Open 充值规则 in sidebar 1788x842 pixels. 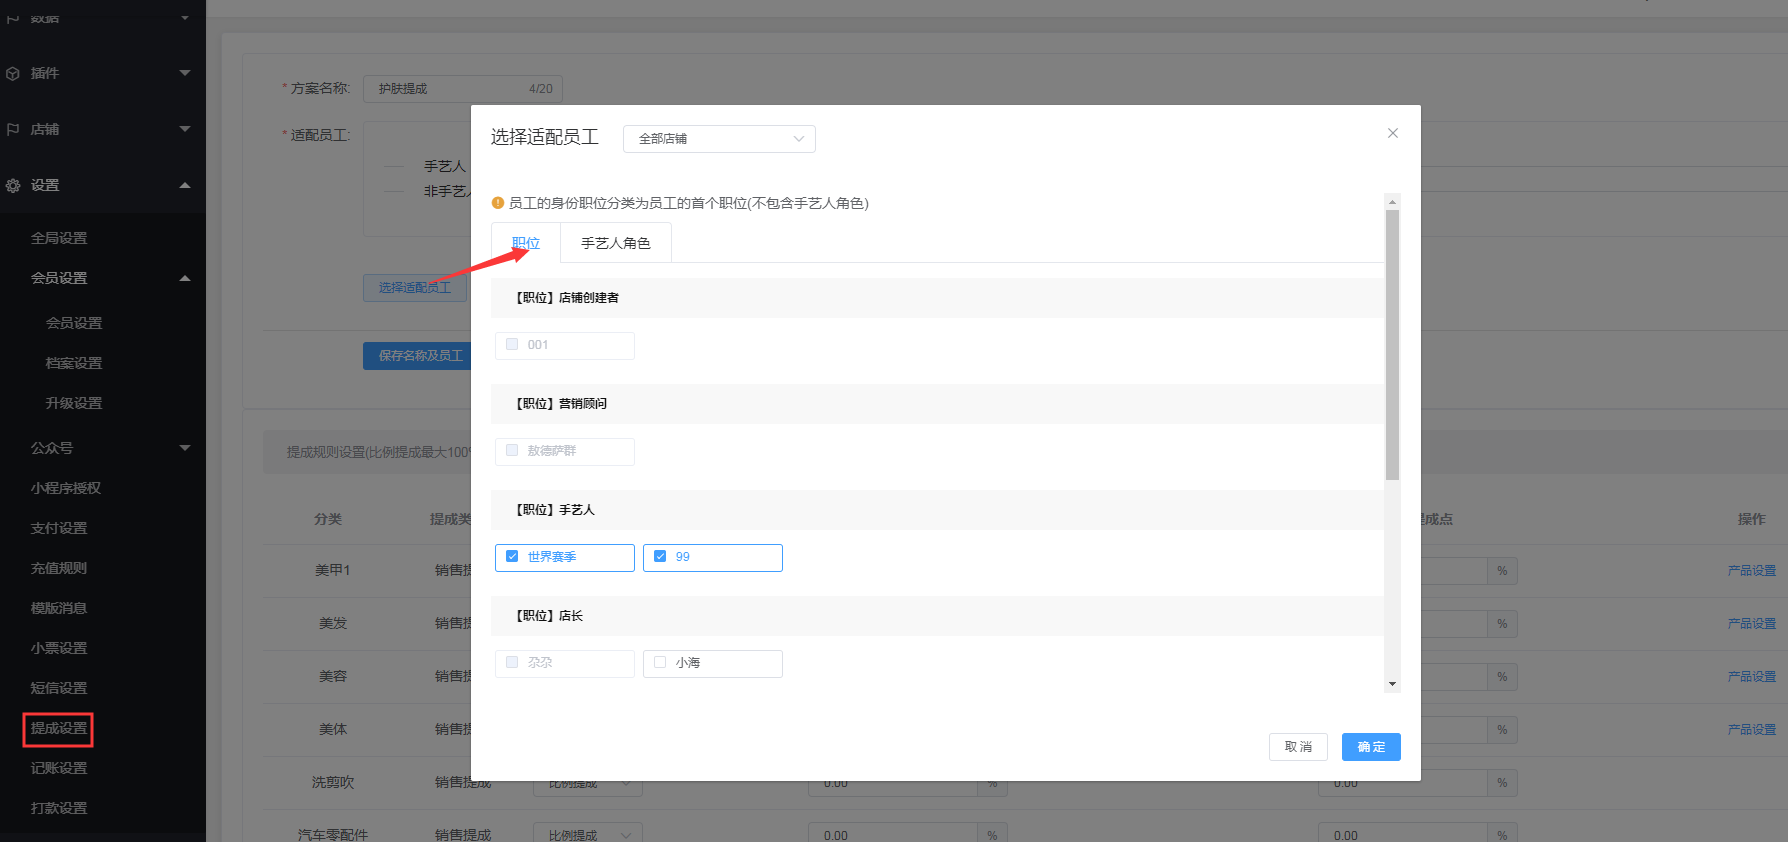pyautogui.click(x=59, y=568)
